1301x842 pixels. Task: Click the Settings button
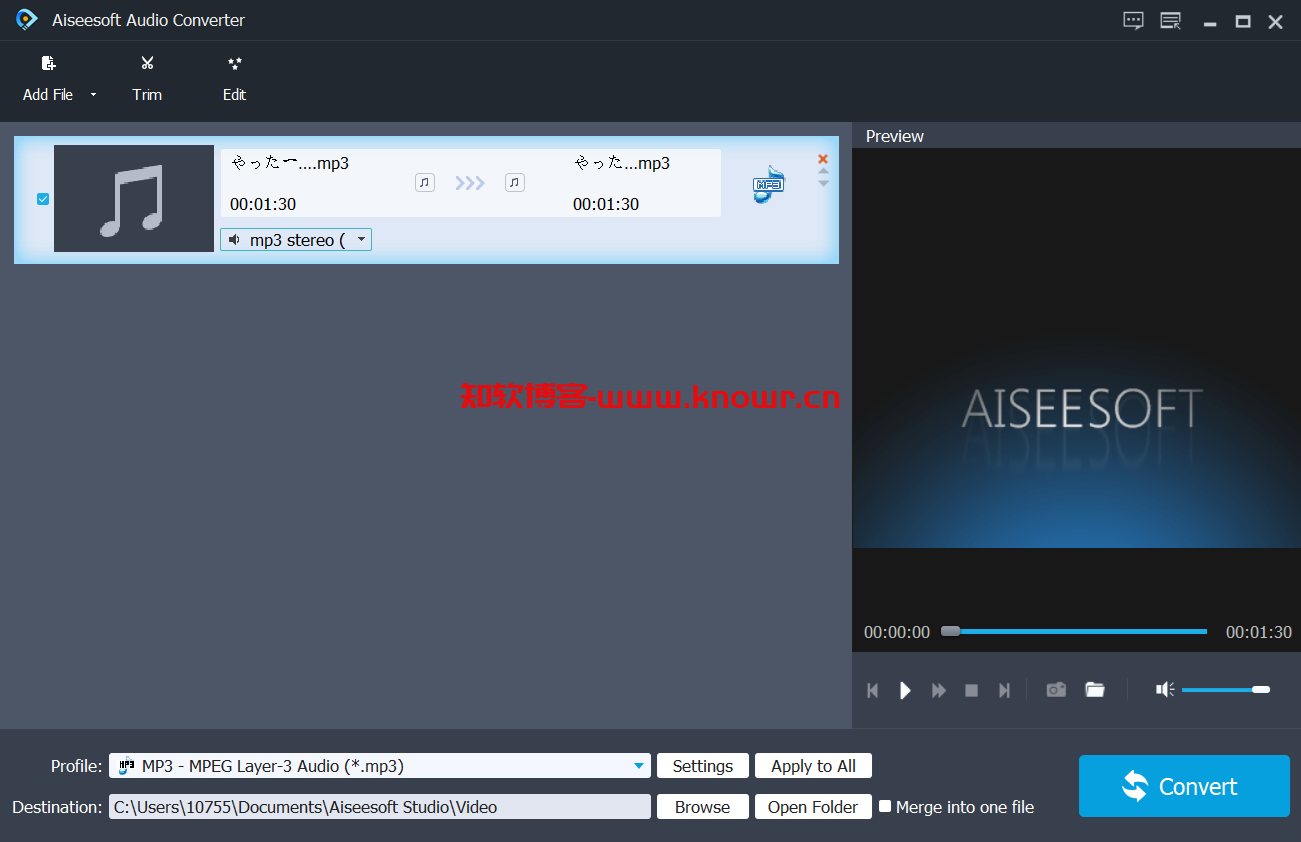703,766
